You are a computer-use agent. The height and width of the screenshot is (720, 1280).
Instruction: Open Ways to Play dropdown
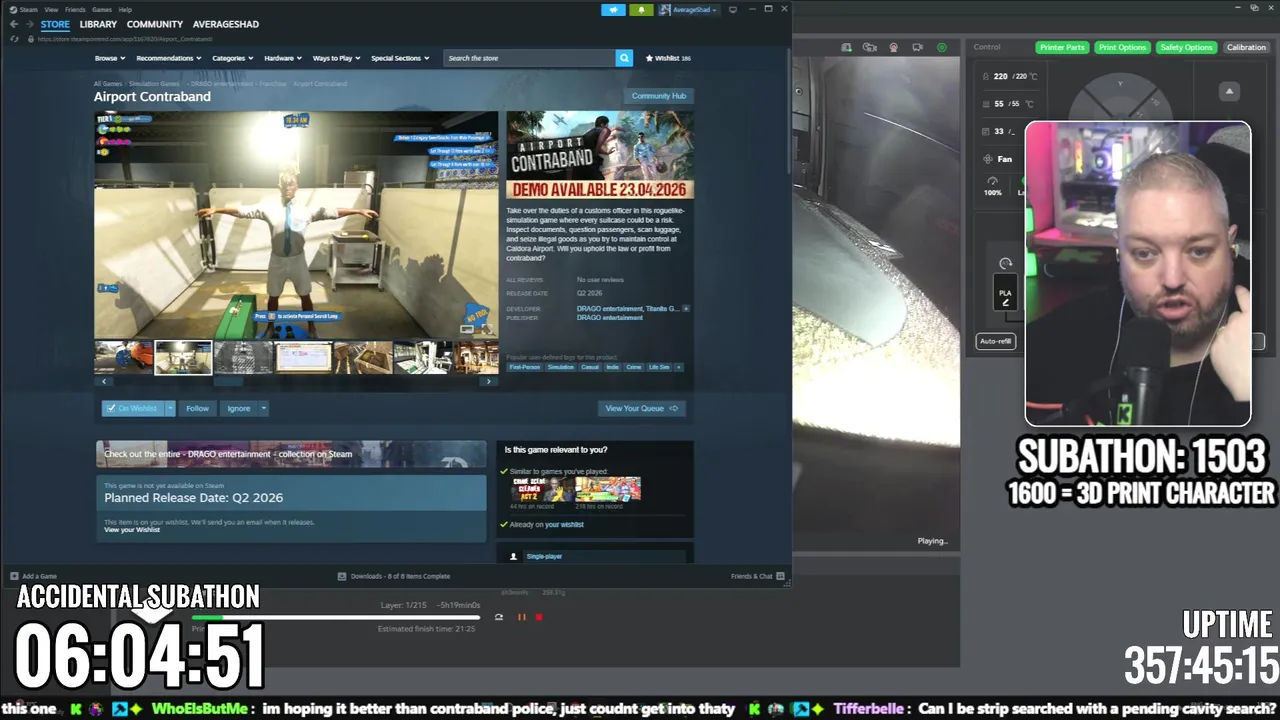(336, 58)
